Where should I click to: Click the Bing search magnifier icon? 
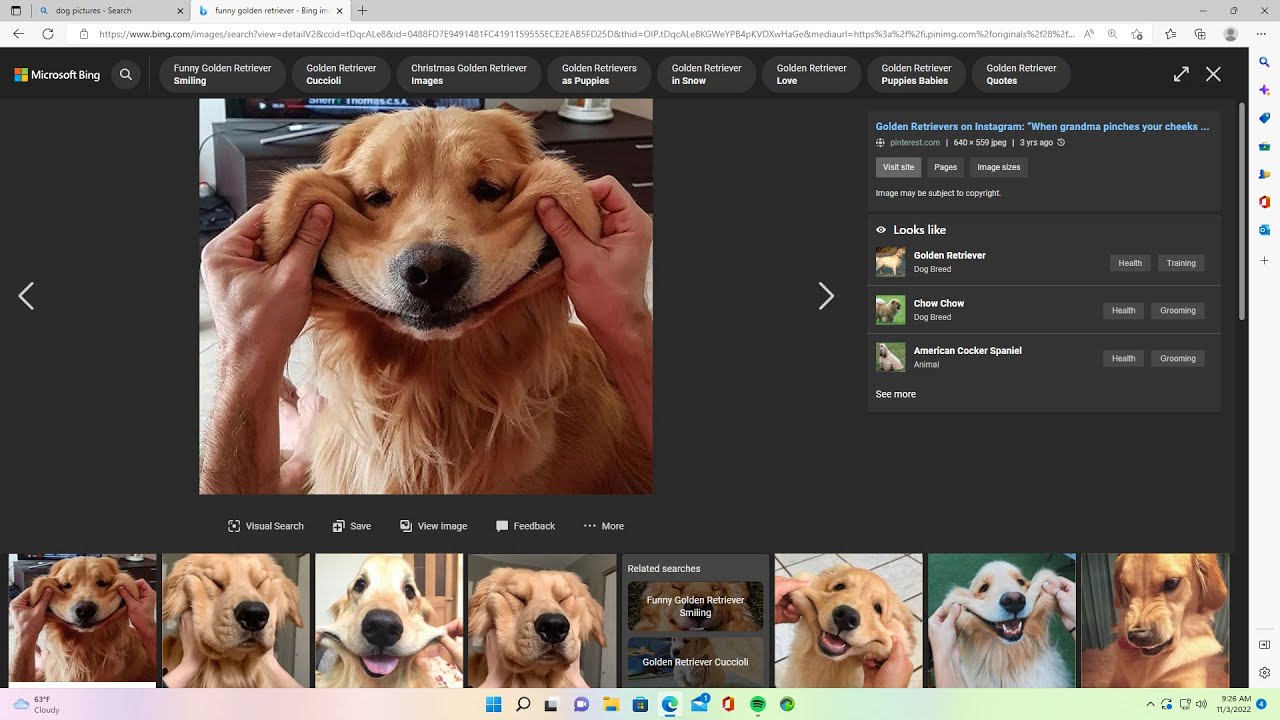[x=126, y=74]
